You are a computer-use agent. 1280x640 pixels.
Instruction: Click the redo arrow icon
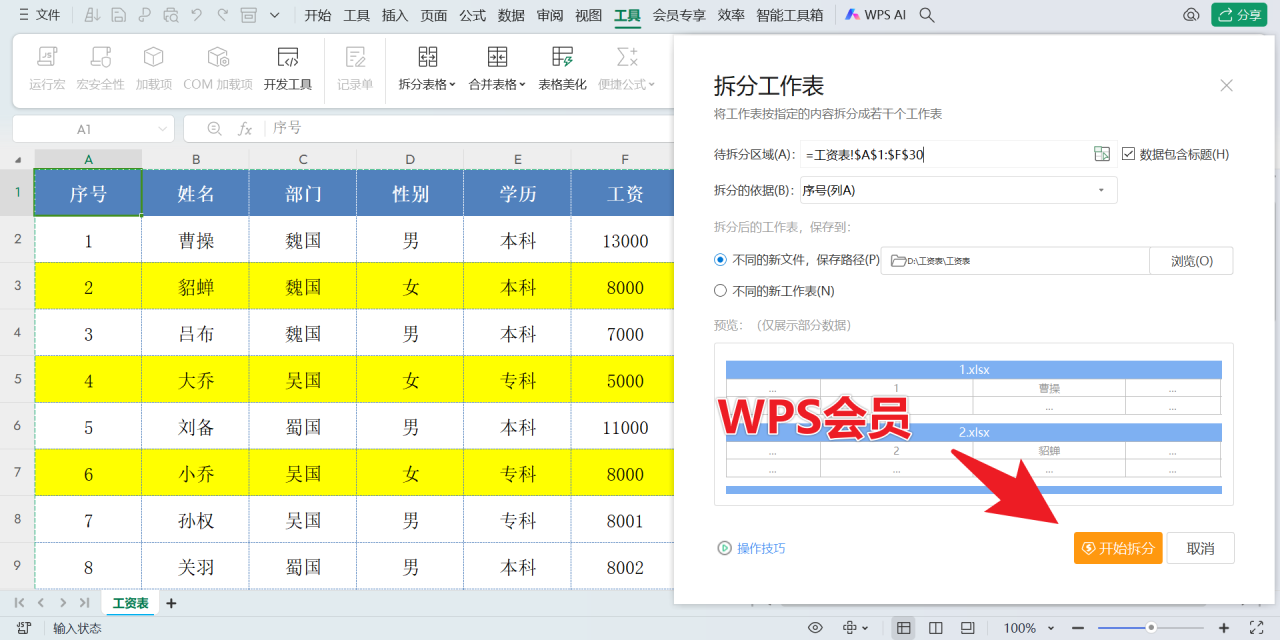(x=222, y=15)
